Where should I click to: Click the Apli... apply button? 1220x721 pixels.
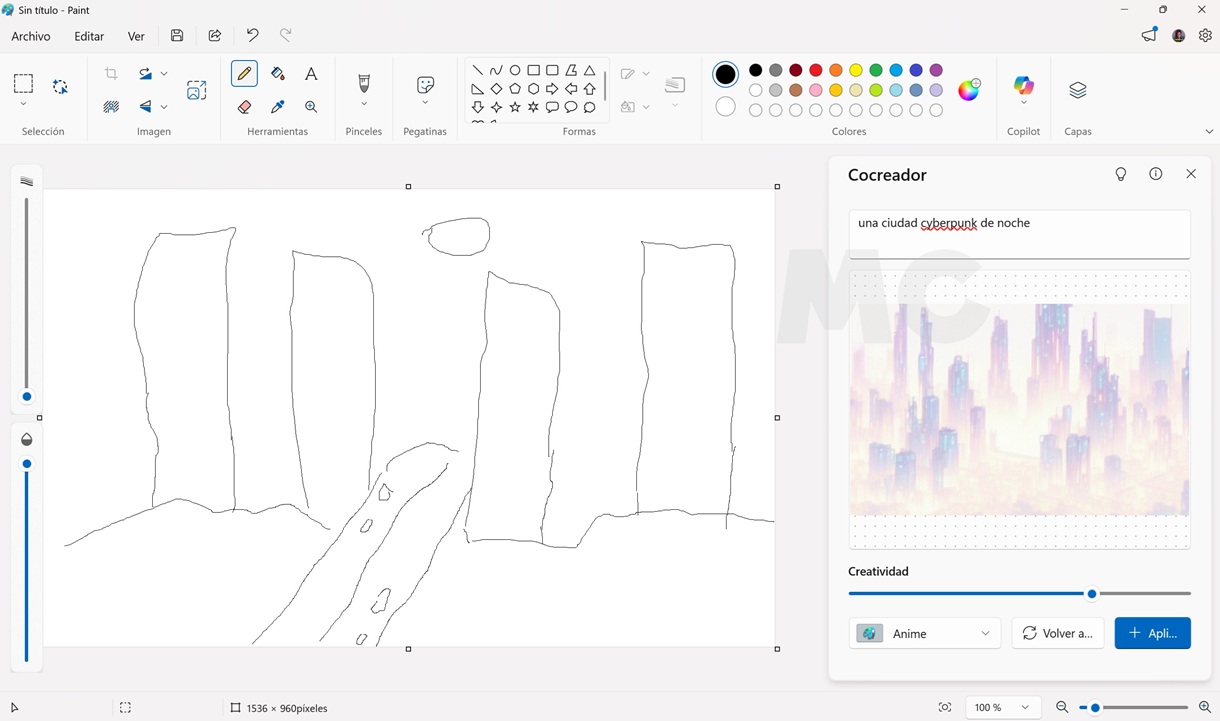coord(1152,634)
